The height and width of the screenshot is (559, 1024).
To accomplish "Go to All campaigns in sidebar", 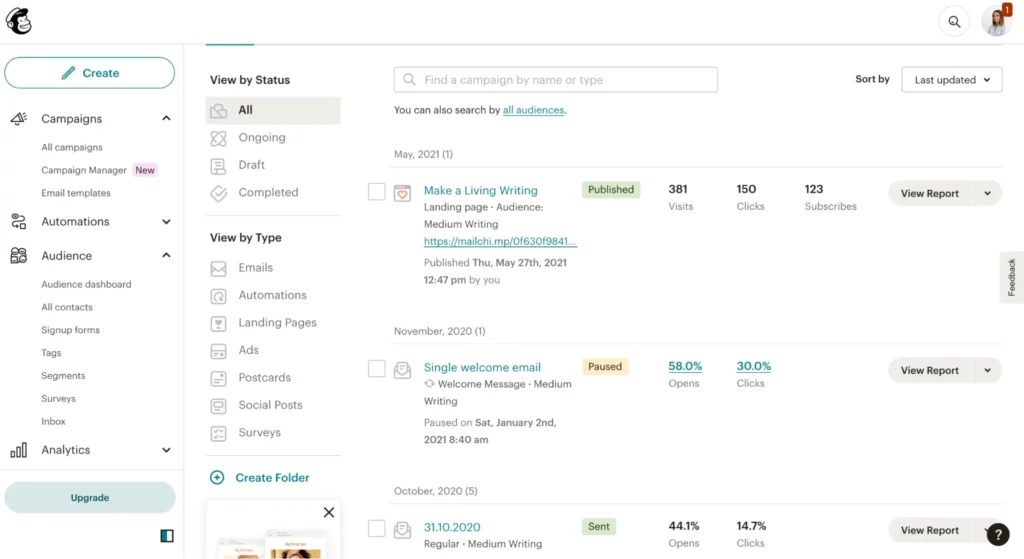I will coord(72,147).
